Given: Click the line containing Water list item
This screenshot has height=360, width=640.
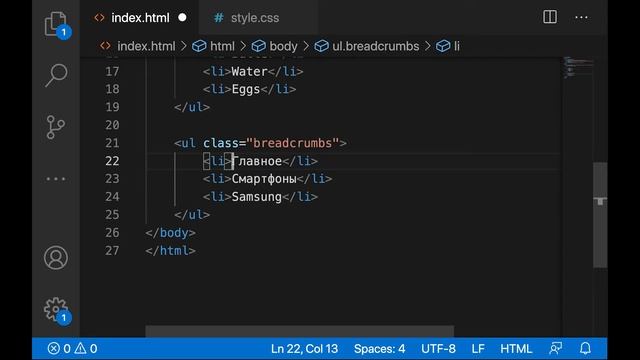Looking at the screenshot, I should pos(253,71).
